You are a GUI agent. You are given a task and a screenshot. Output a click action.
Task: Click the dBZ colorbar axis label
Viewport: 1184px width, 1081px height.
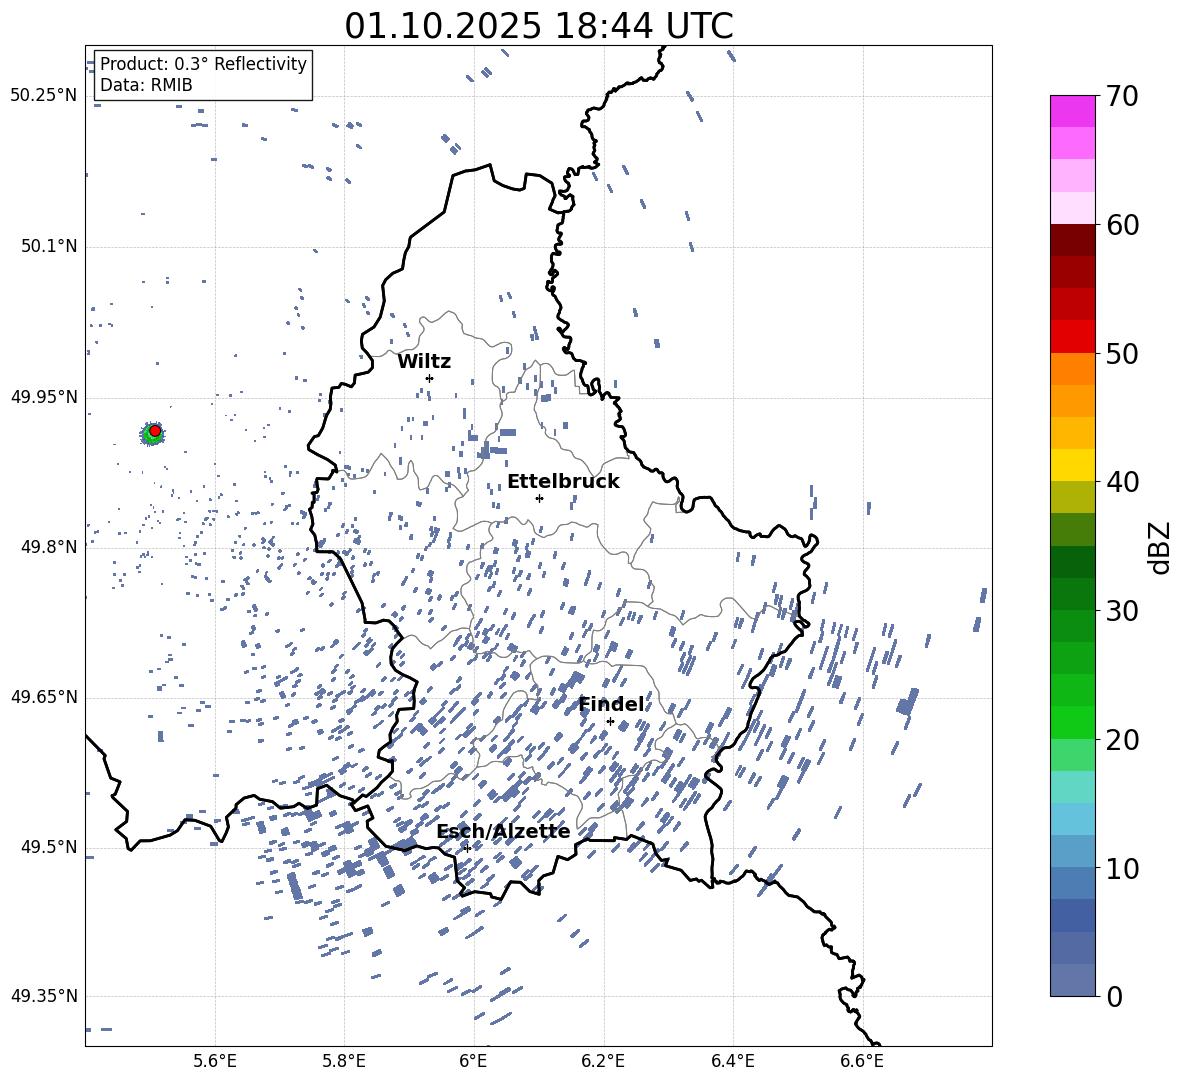(1160, 547)
